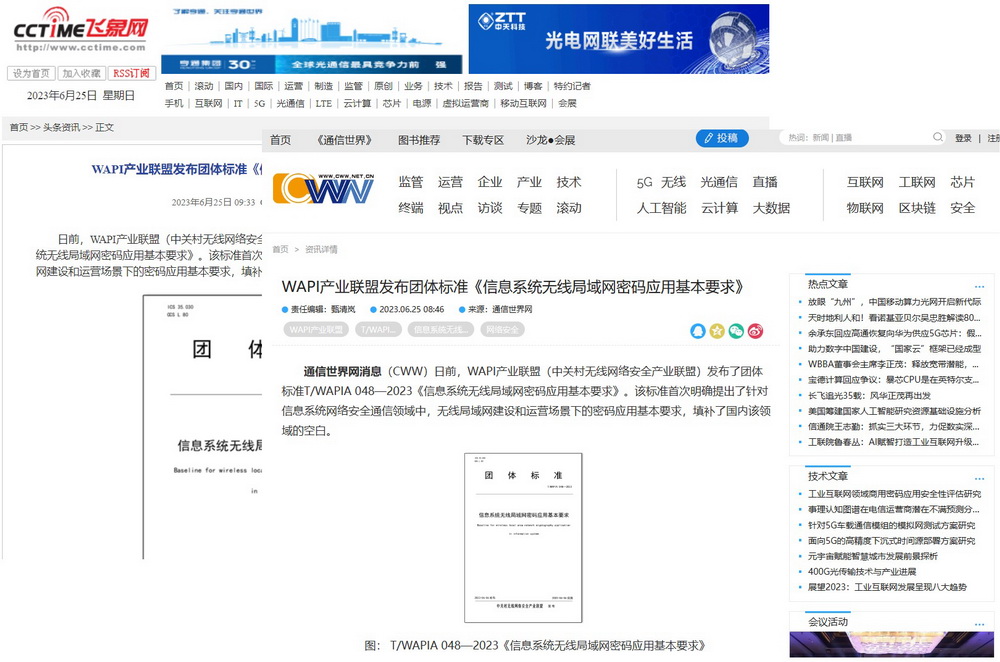Click the CCTIME article title WAPI产业联盟发布团体标准
This screenshot has height=662, width=1000.
coord(177,170)
